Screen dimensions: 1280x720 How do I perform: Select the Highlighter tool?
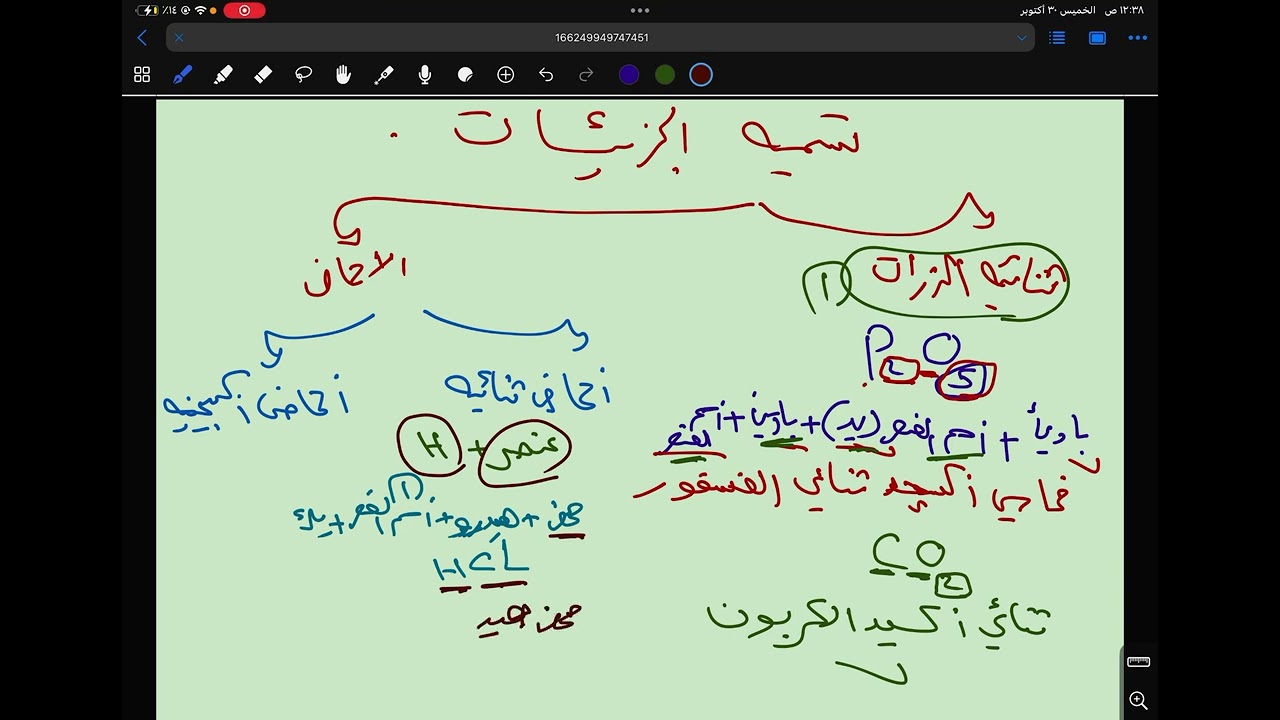(223, 75)
